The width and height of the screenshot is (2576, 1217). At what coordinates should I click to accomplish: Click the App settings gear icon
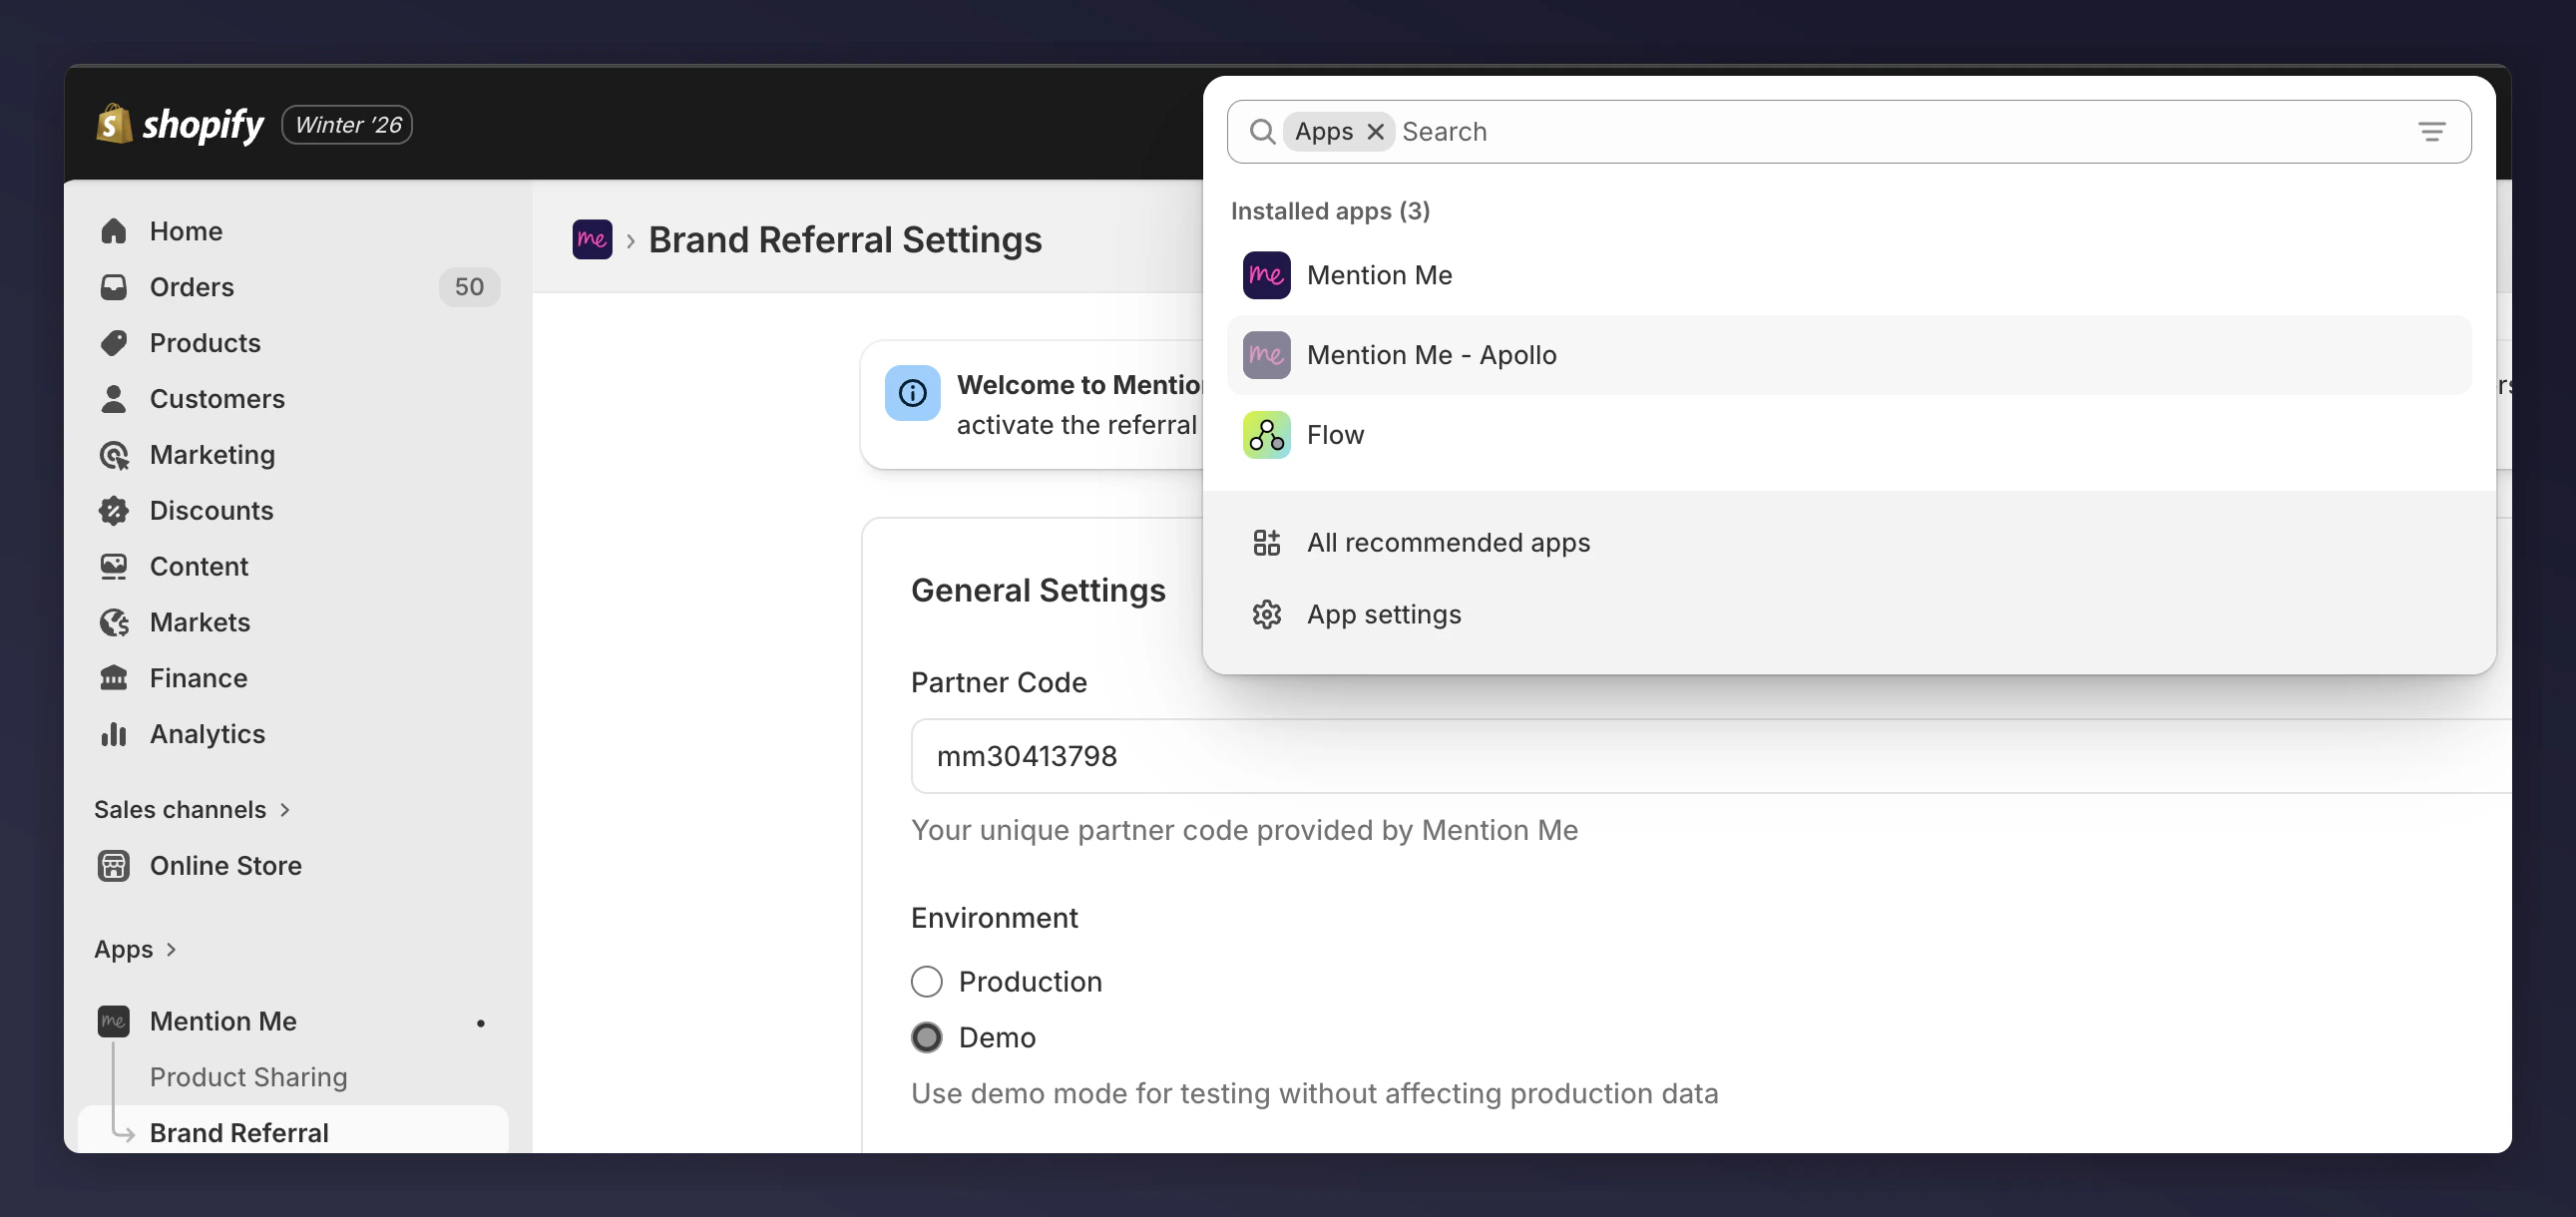pos(1266,615)
